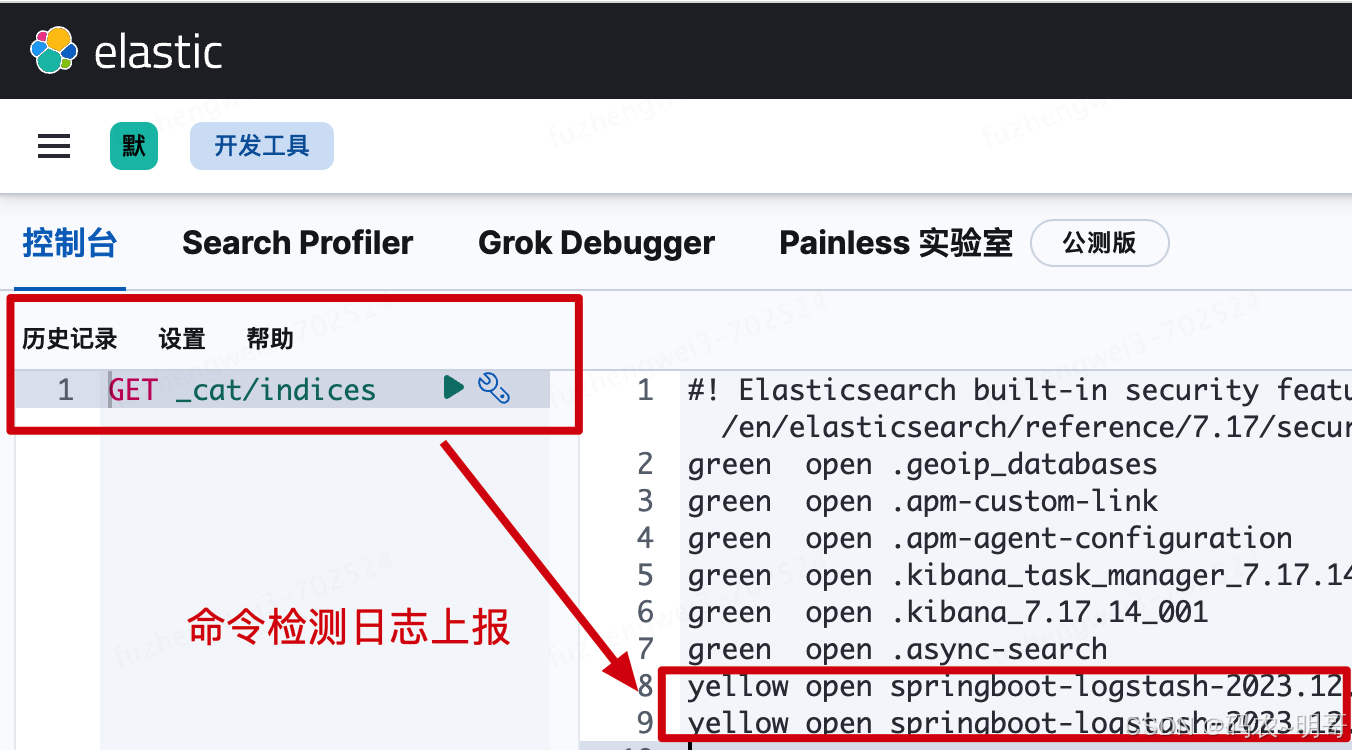Click the .geoip_databases output row
1352x750 pixels.
point(922,464)
